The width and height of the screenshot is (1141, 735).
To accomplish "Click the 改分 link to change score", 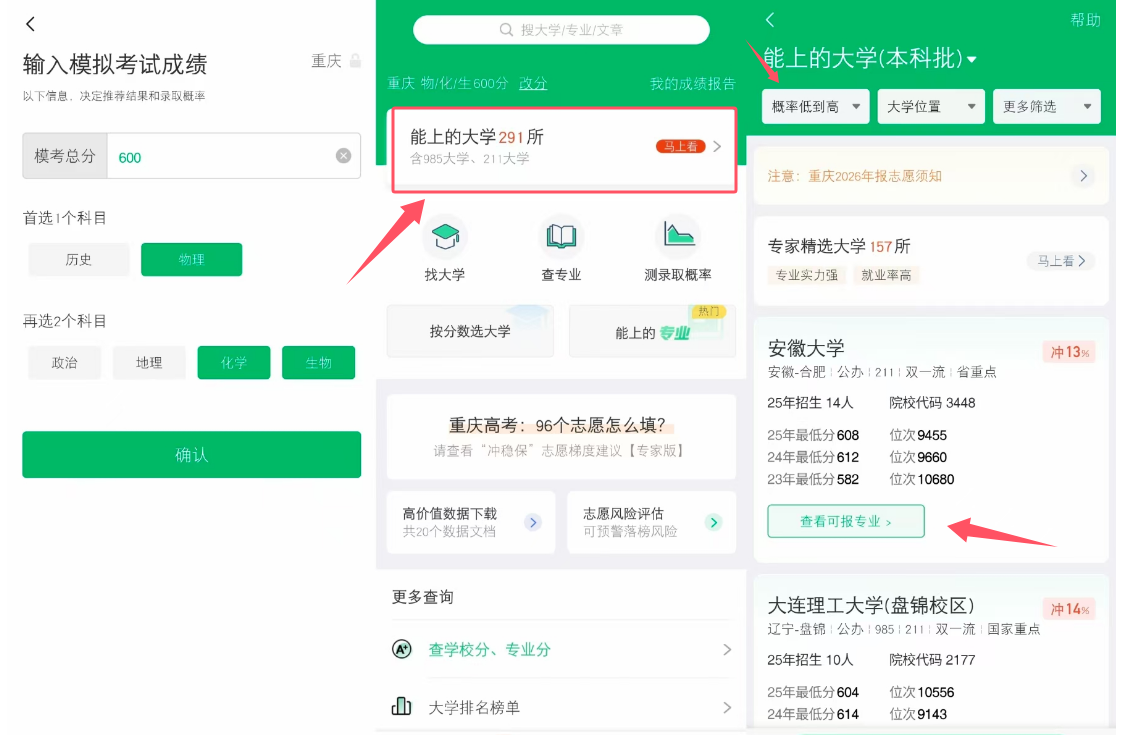I will tap(533, 84).
